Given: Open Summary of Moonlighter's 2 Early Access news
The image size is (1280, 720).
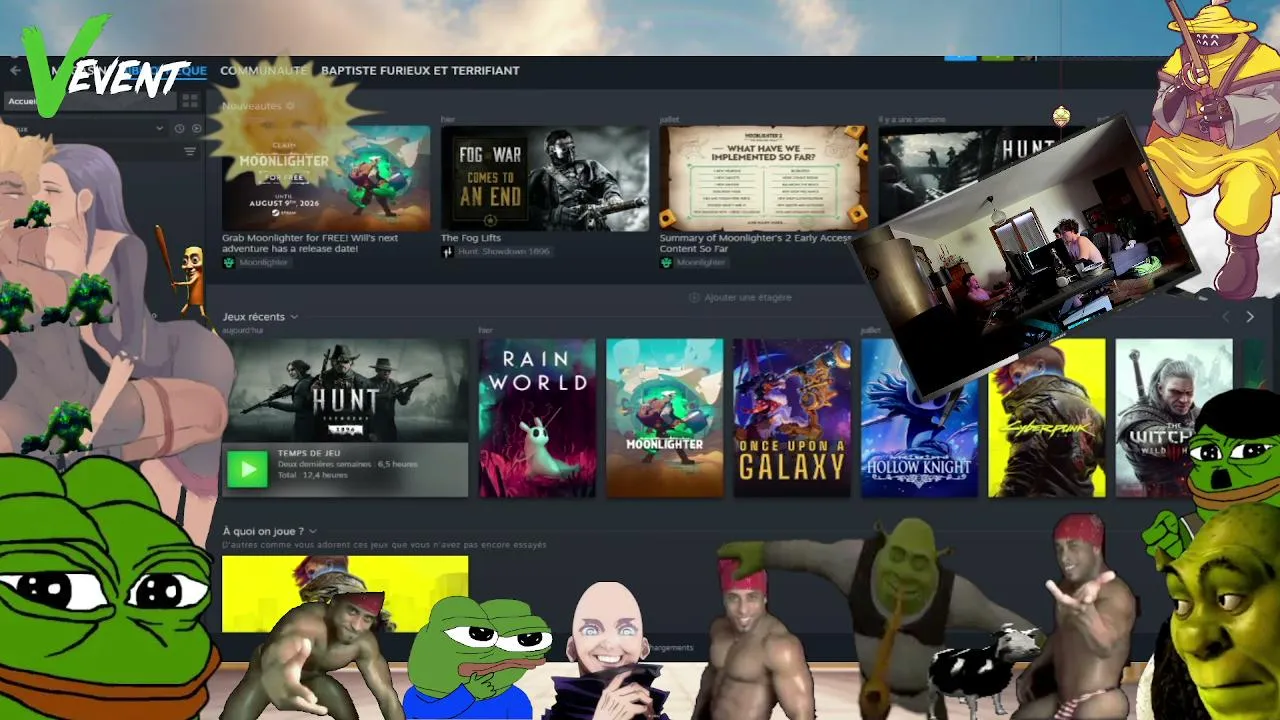Looking at the screenshot, I should [757, 243].
